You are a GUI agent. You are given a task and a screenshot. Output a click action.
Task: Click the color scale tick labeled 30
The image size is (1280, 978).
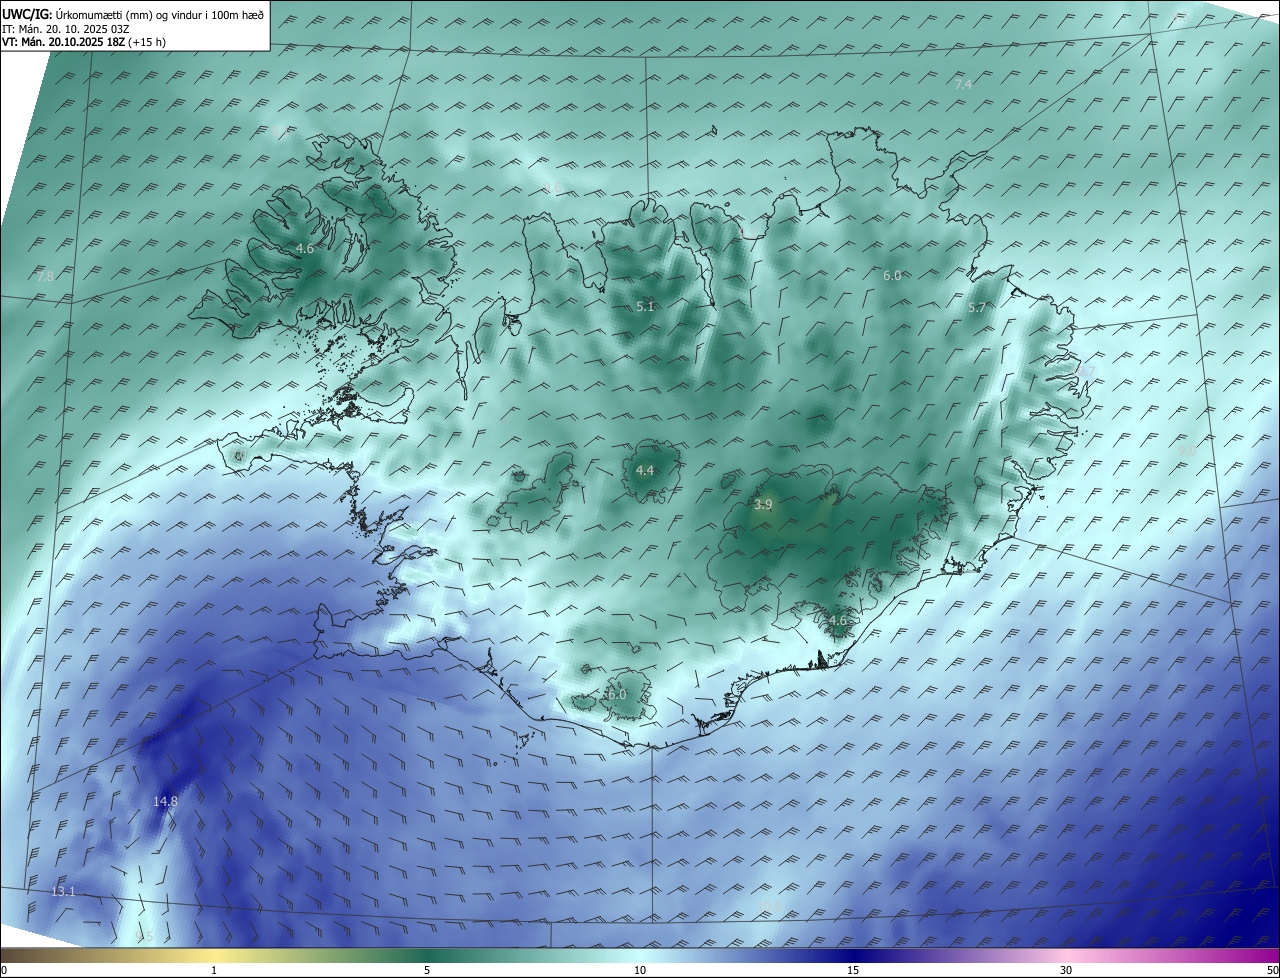(1066, 970)
